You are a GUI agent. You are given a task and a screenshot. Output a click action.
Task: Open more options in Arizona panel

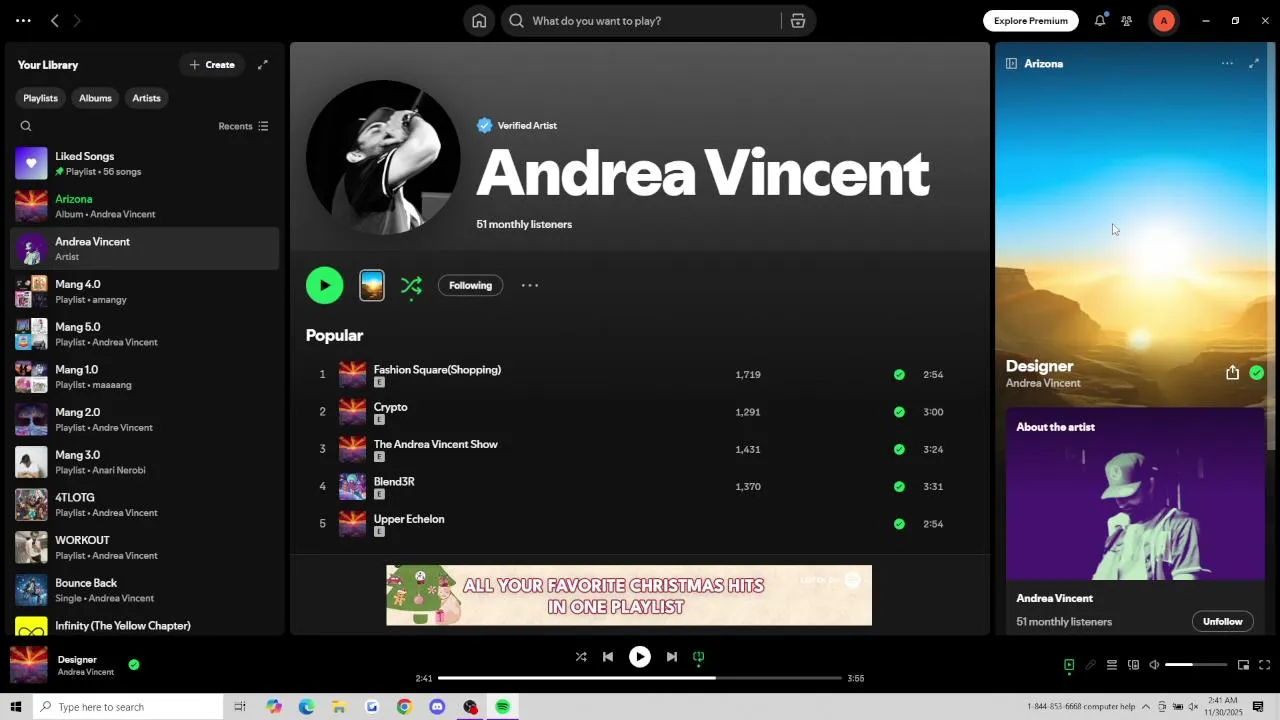(x=1227, y=64)
